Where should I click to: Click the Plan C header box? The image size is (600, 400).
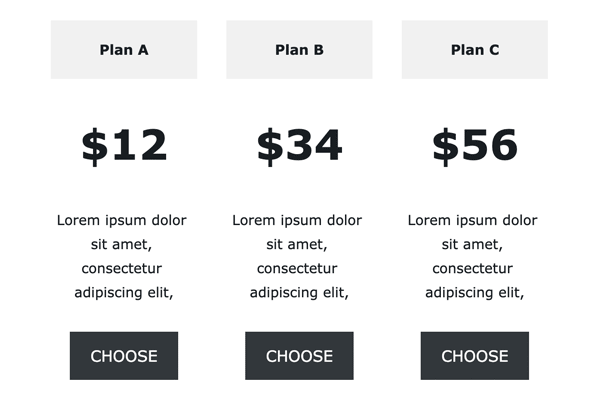(x=474, y=50)
